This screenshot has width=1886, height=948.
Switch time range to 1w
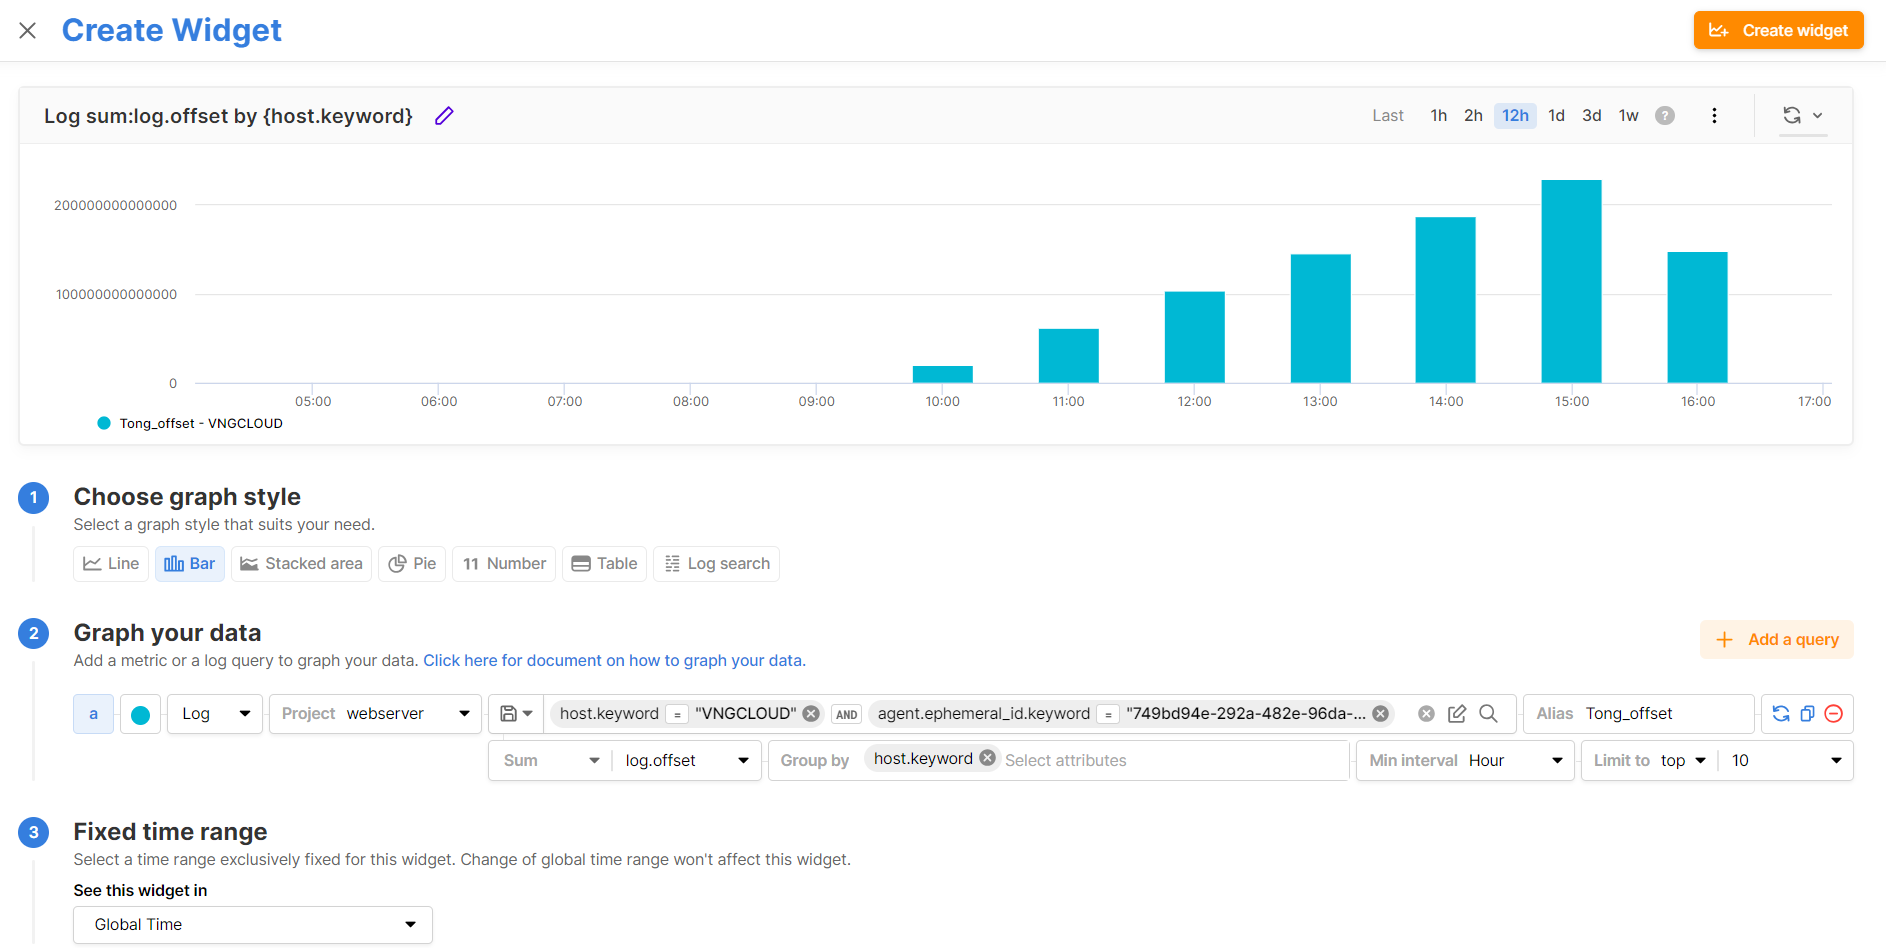[x=1628, y=116]
